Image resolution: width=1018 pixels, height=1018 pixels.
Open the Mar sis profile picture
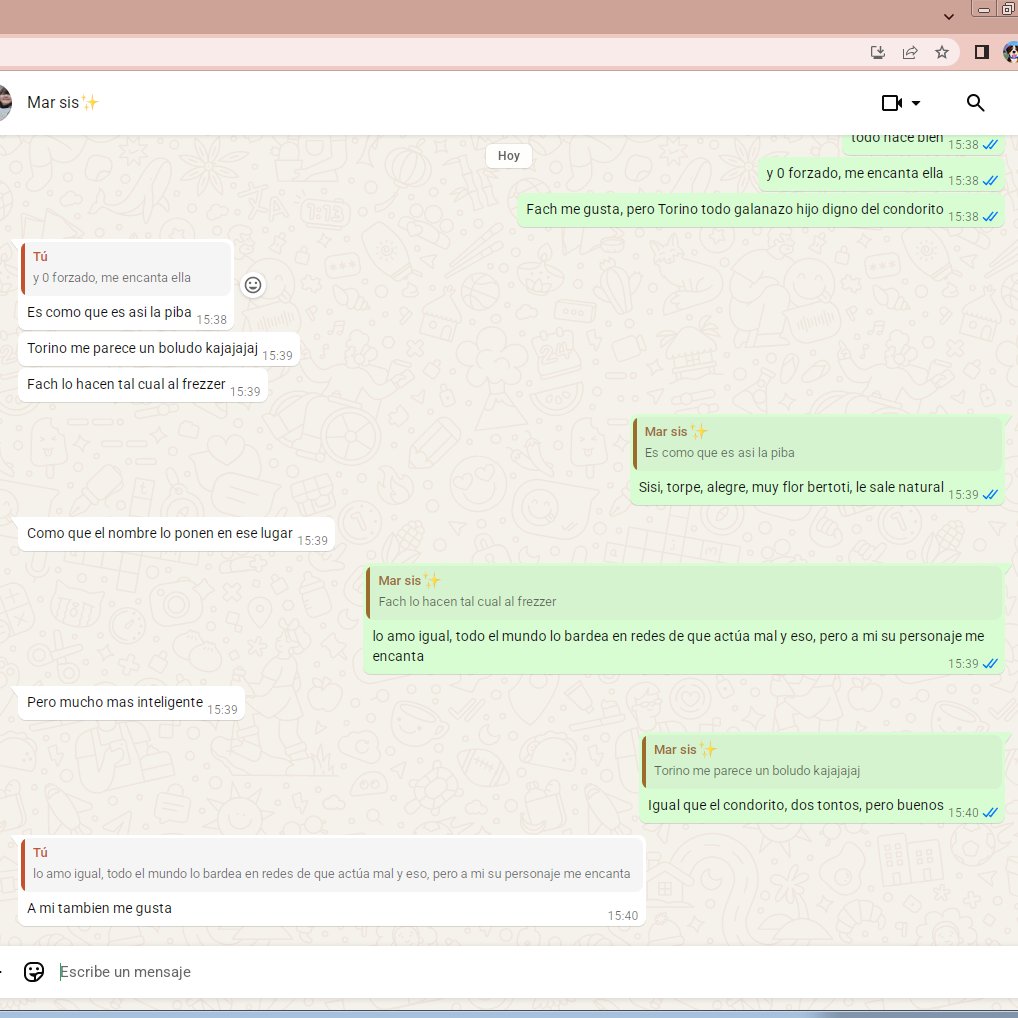tap(4, 103)
